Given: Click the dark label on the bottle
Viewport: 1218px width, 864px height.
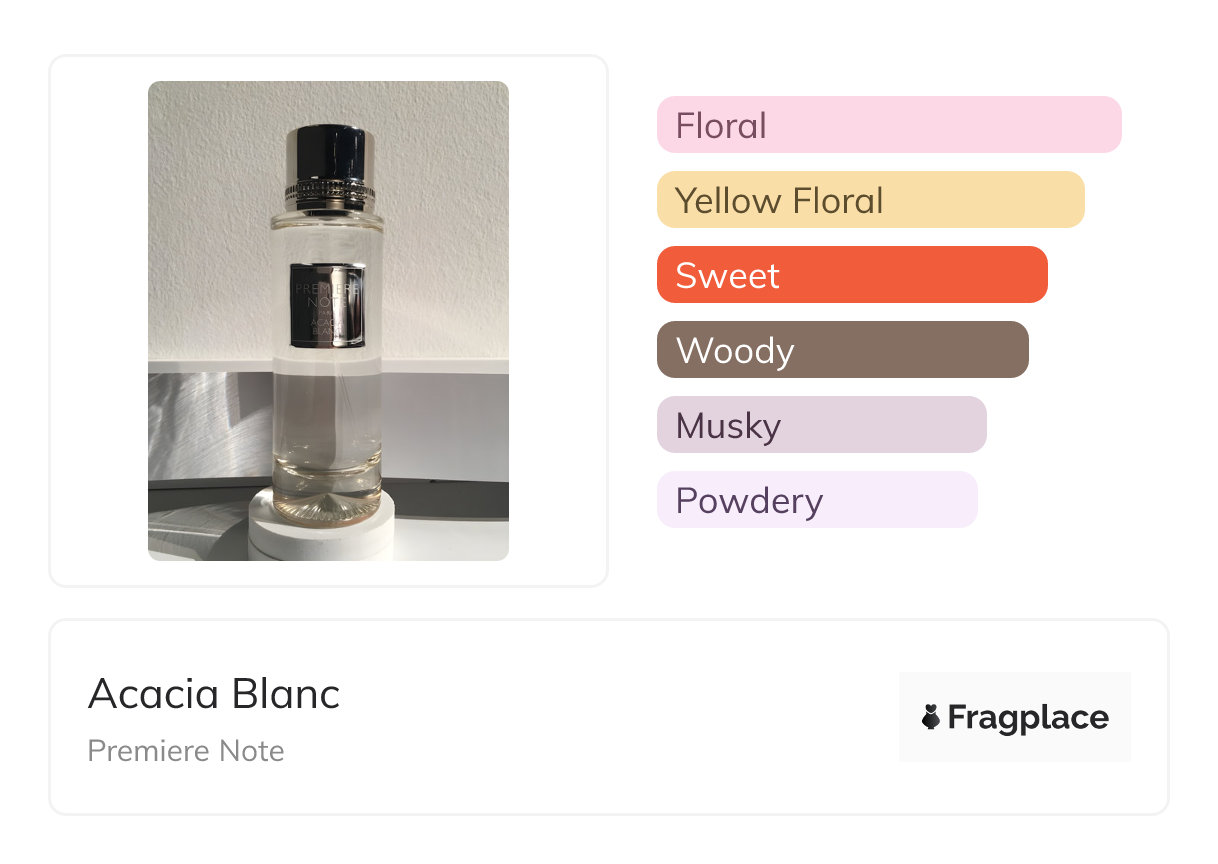Looking at the screenshot, I should (x=328, y=305).
